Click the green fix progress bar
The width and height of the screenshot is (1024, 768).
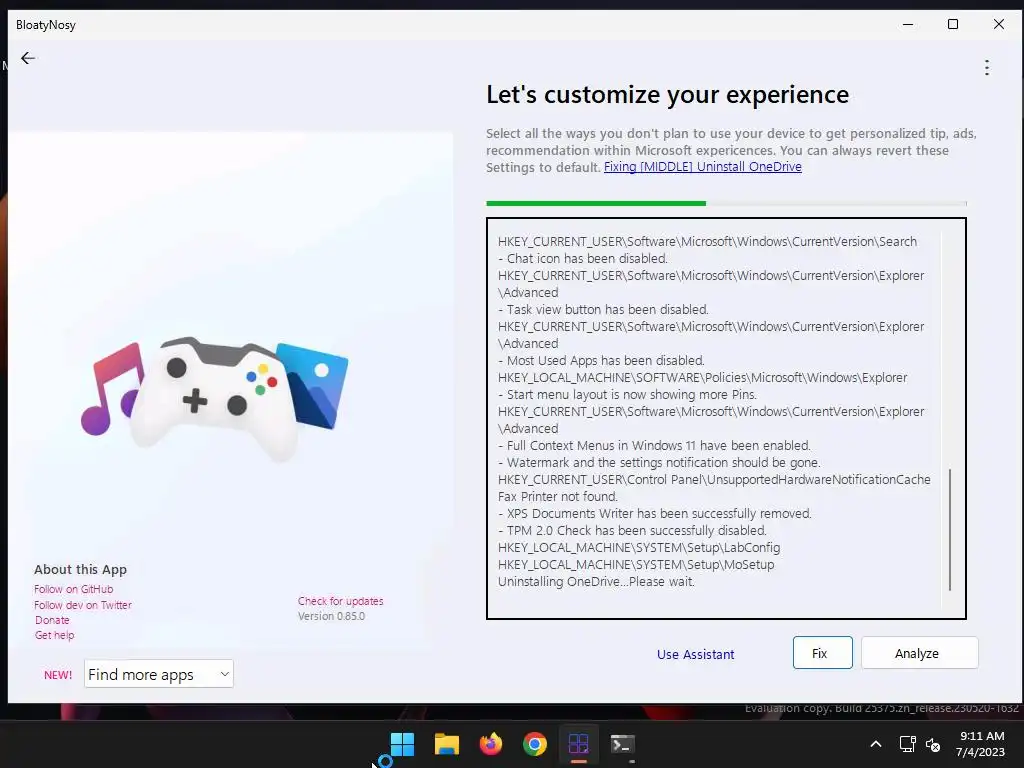click(x=596, y=203)
